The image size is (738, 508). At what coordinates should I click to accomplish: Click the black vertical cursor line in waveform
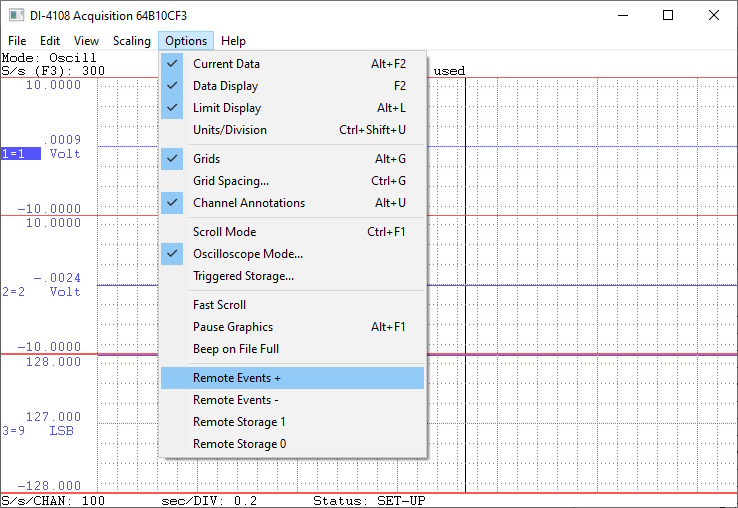[465, 285]
